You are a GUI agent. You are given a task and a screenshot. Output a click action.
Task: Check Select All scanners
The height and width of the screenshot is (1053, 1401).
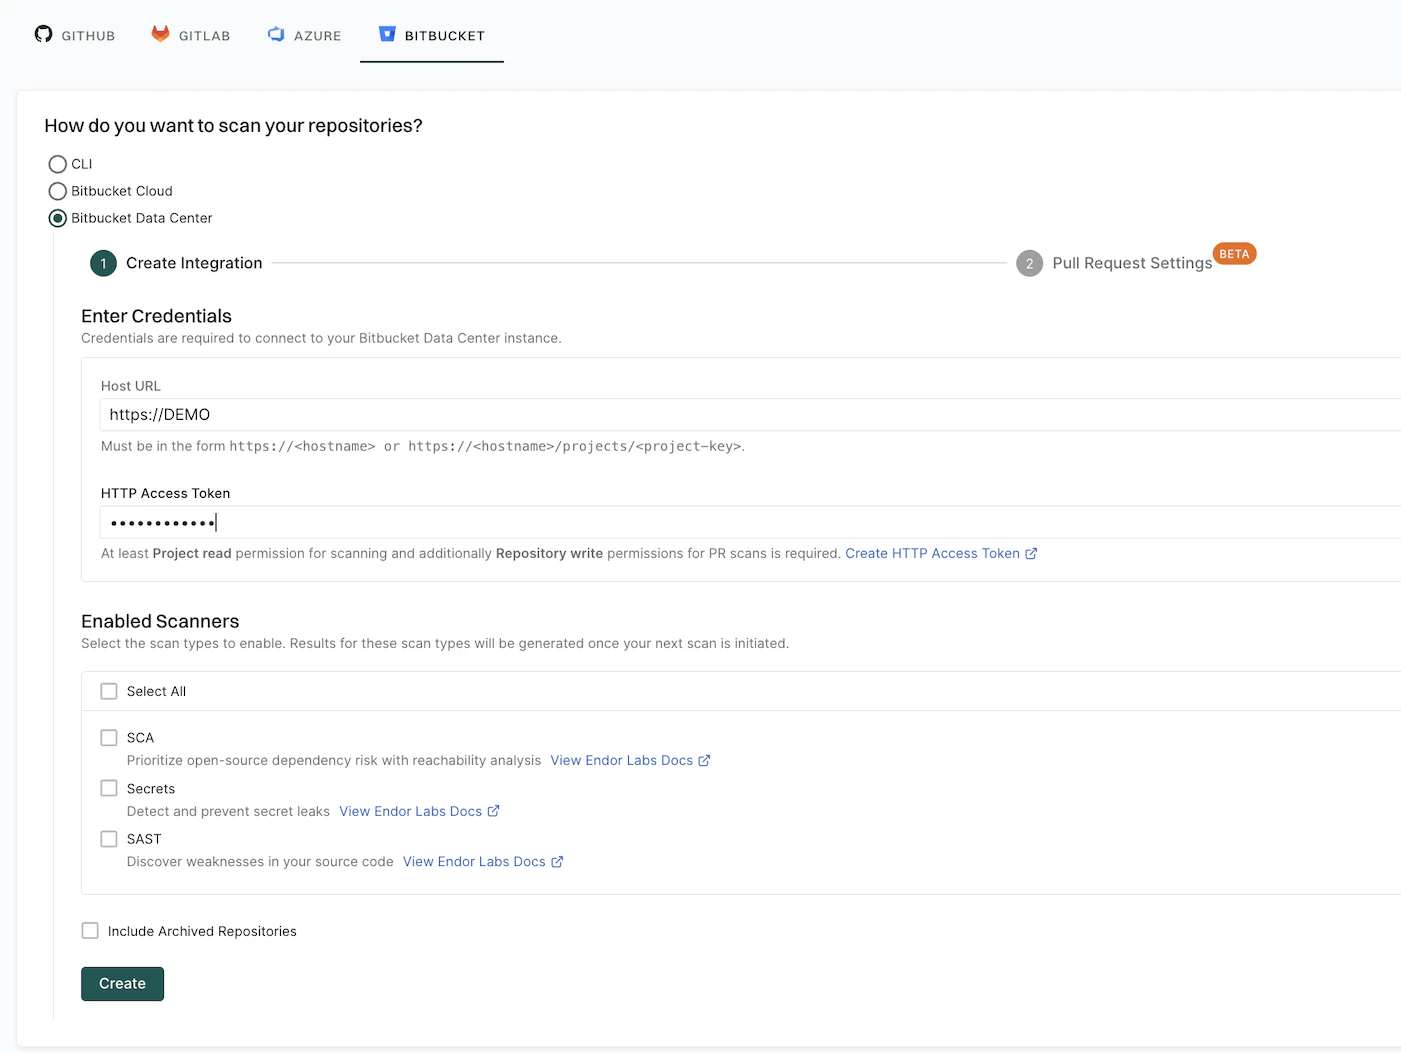pos(109,691)
